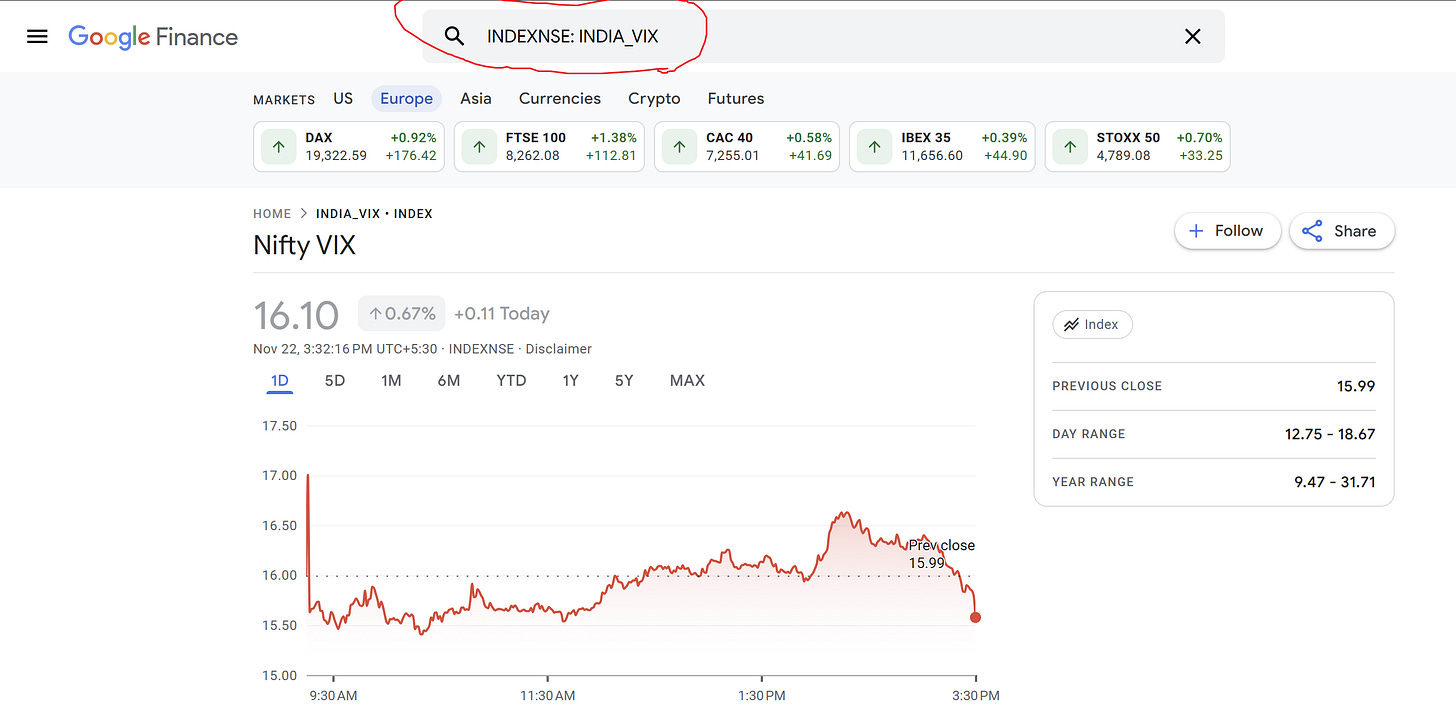Viewport: 1456px width, 717px height.
Task: Click the Disclaimer link
Action: 558,349
